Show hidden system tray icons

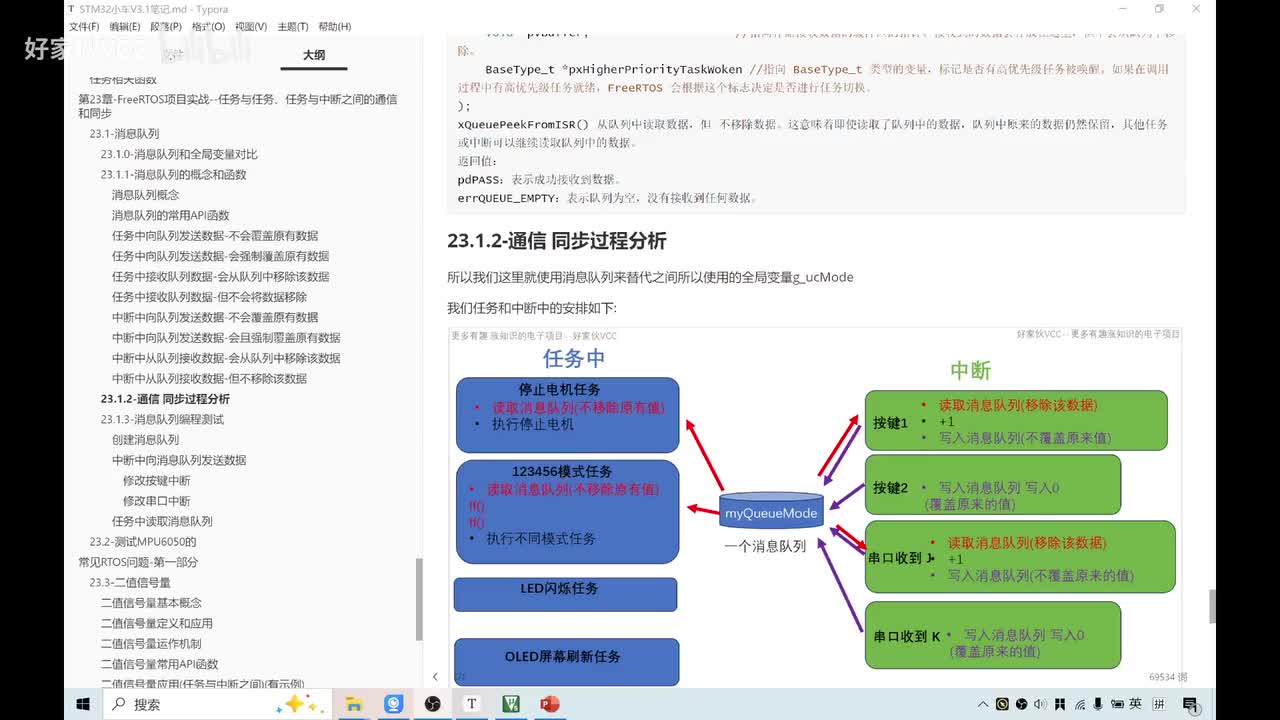[x=984, y=704]
